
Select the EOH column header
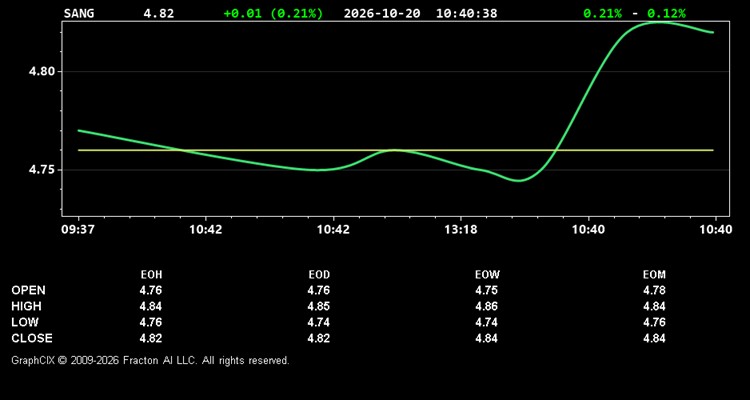pos(151,275)
